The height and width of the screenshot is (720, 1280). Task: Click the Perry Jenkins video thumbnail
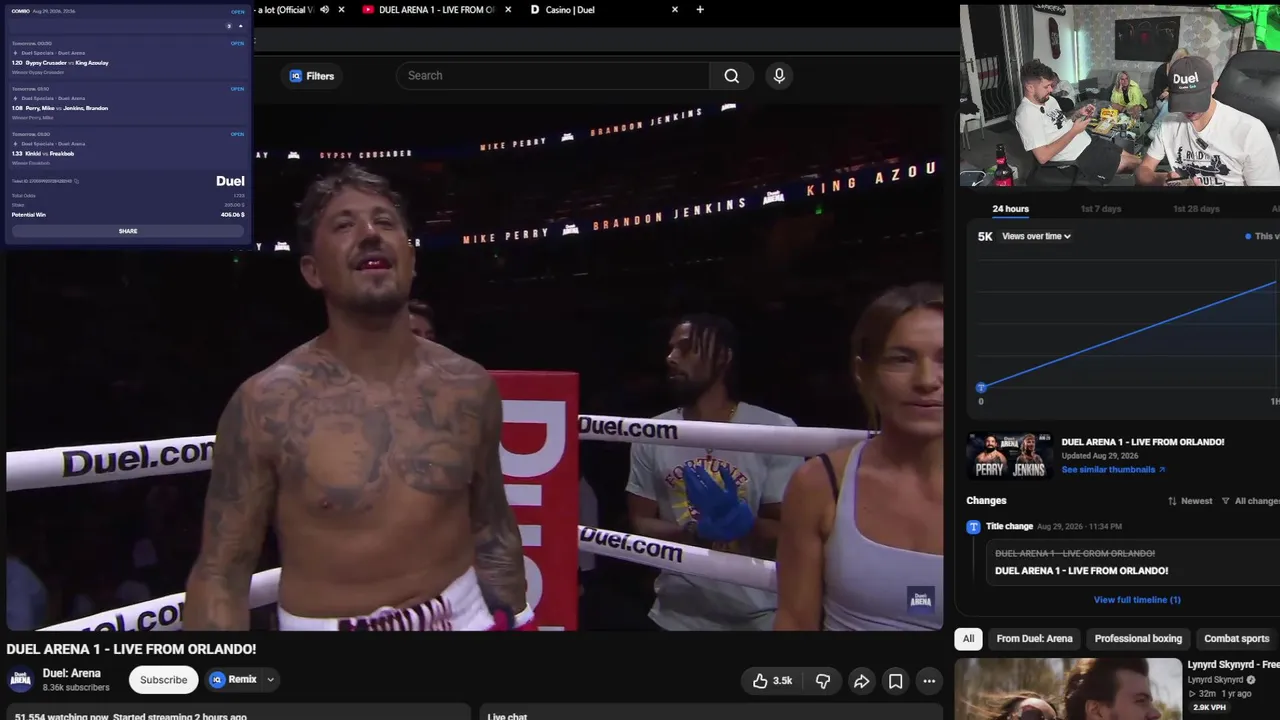click(1009, 456)
